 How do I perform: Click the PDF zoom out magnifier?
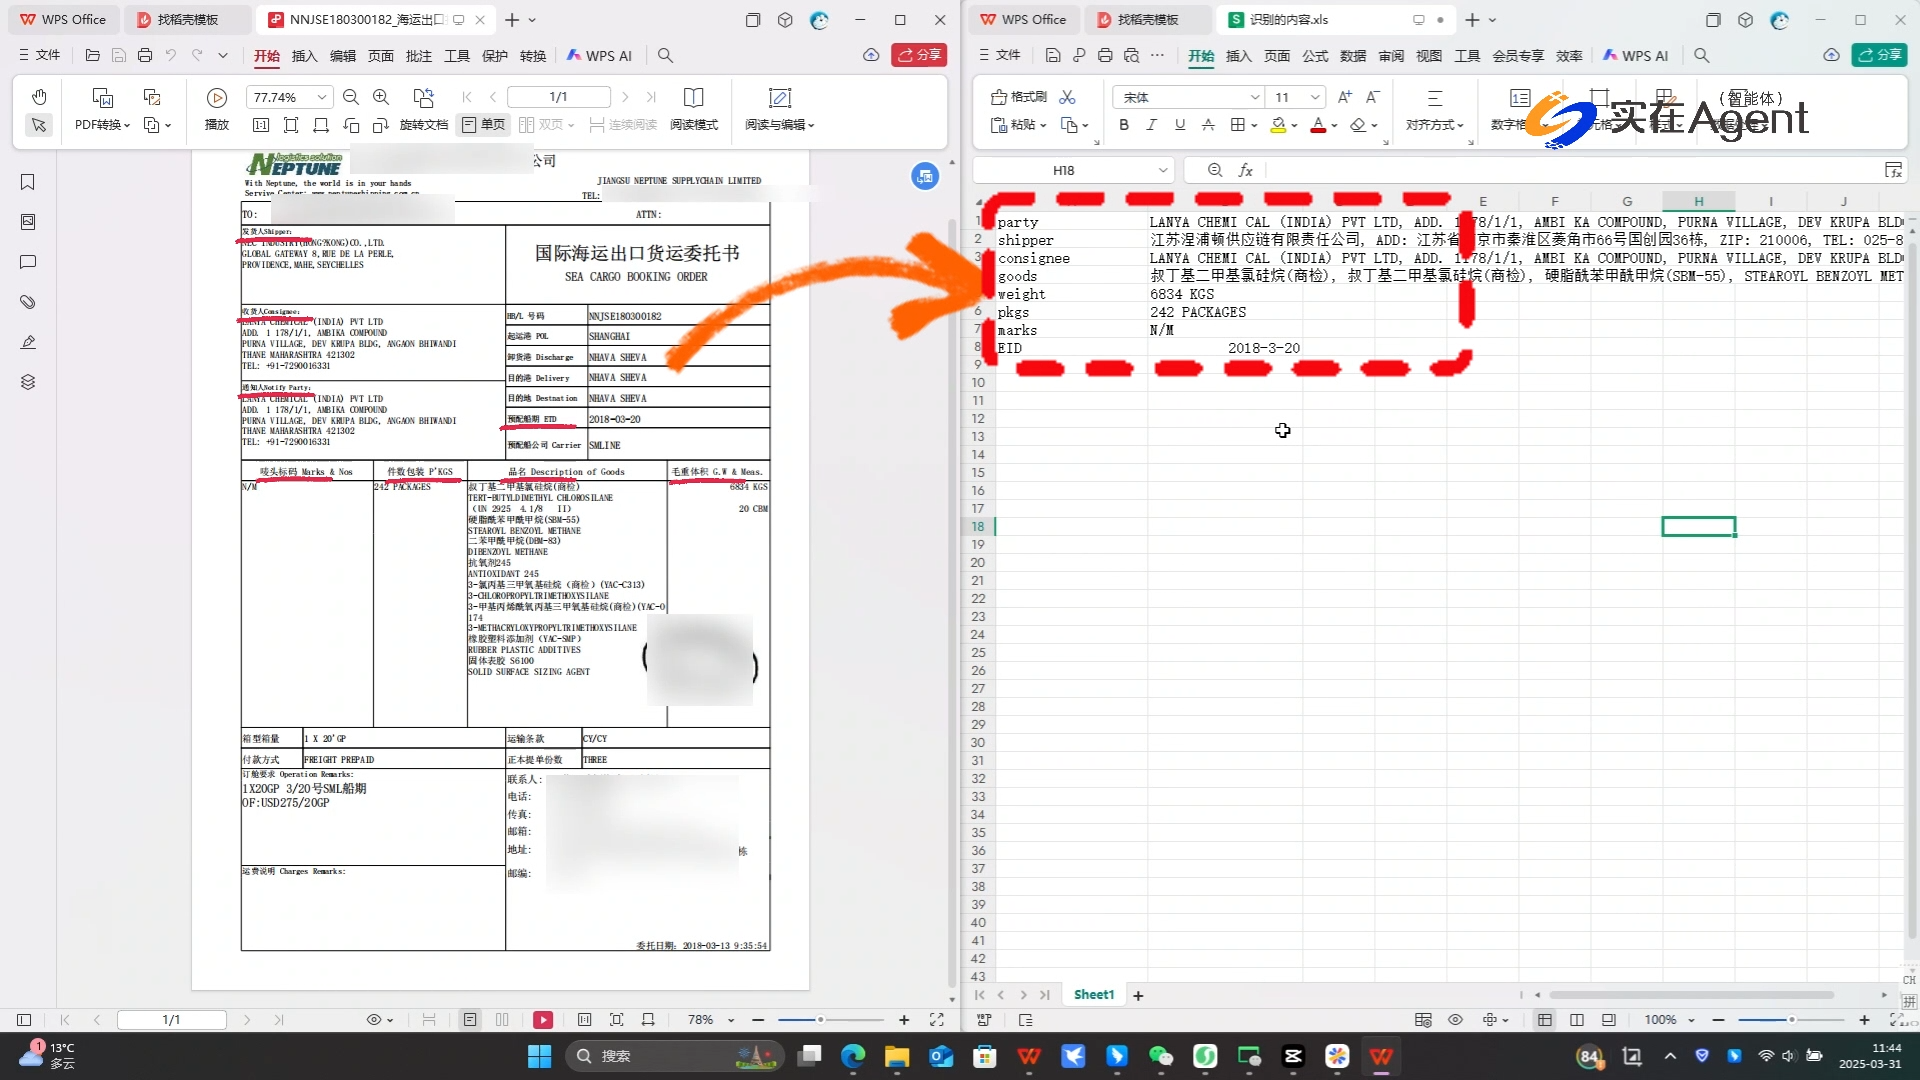(351, 97)
